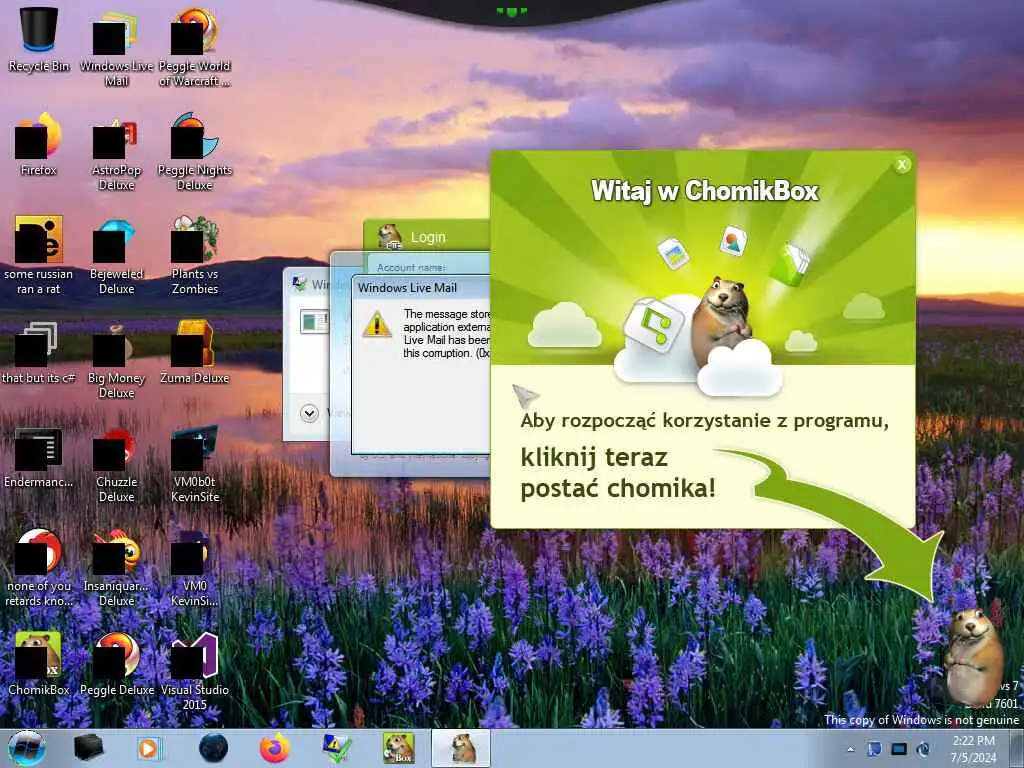
Task: Select ChomikBox desktop shortcut
Action: [x=39, y=663]
